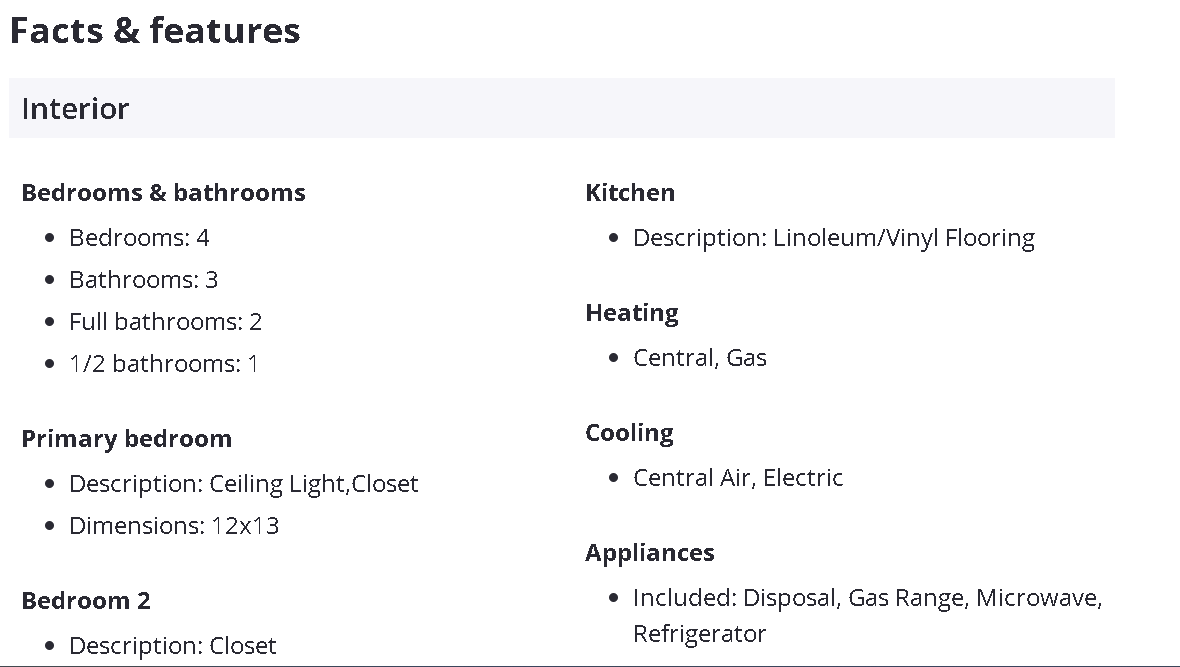Viewport: 1180px width, 667px height.
Task: Click the Ceiling Light,Closet description line
Action: coord(243,484)
